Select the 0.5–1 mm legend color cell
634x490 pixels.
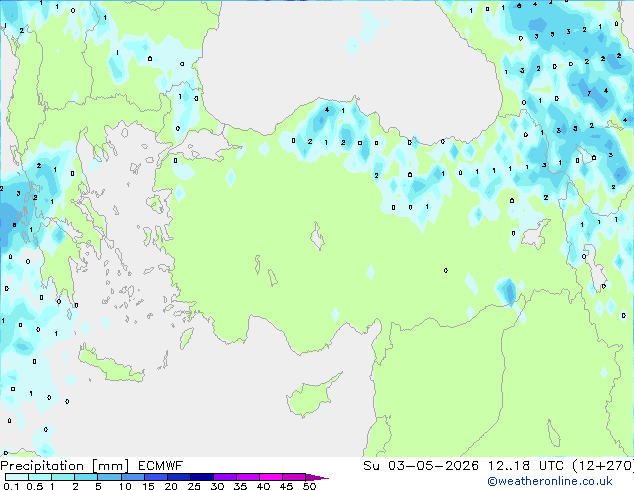40,477
